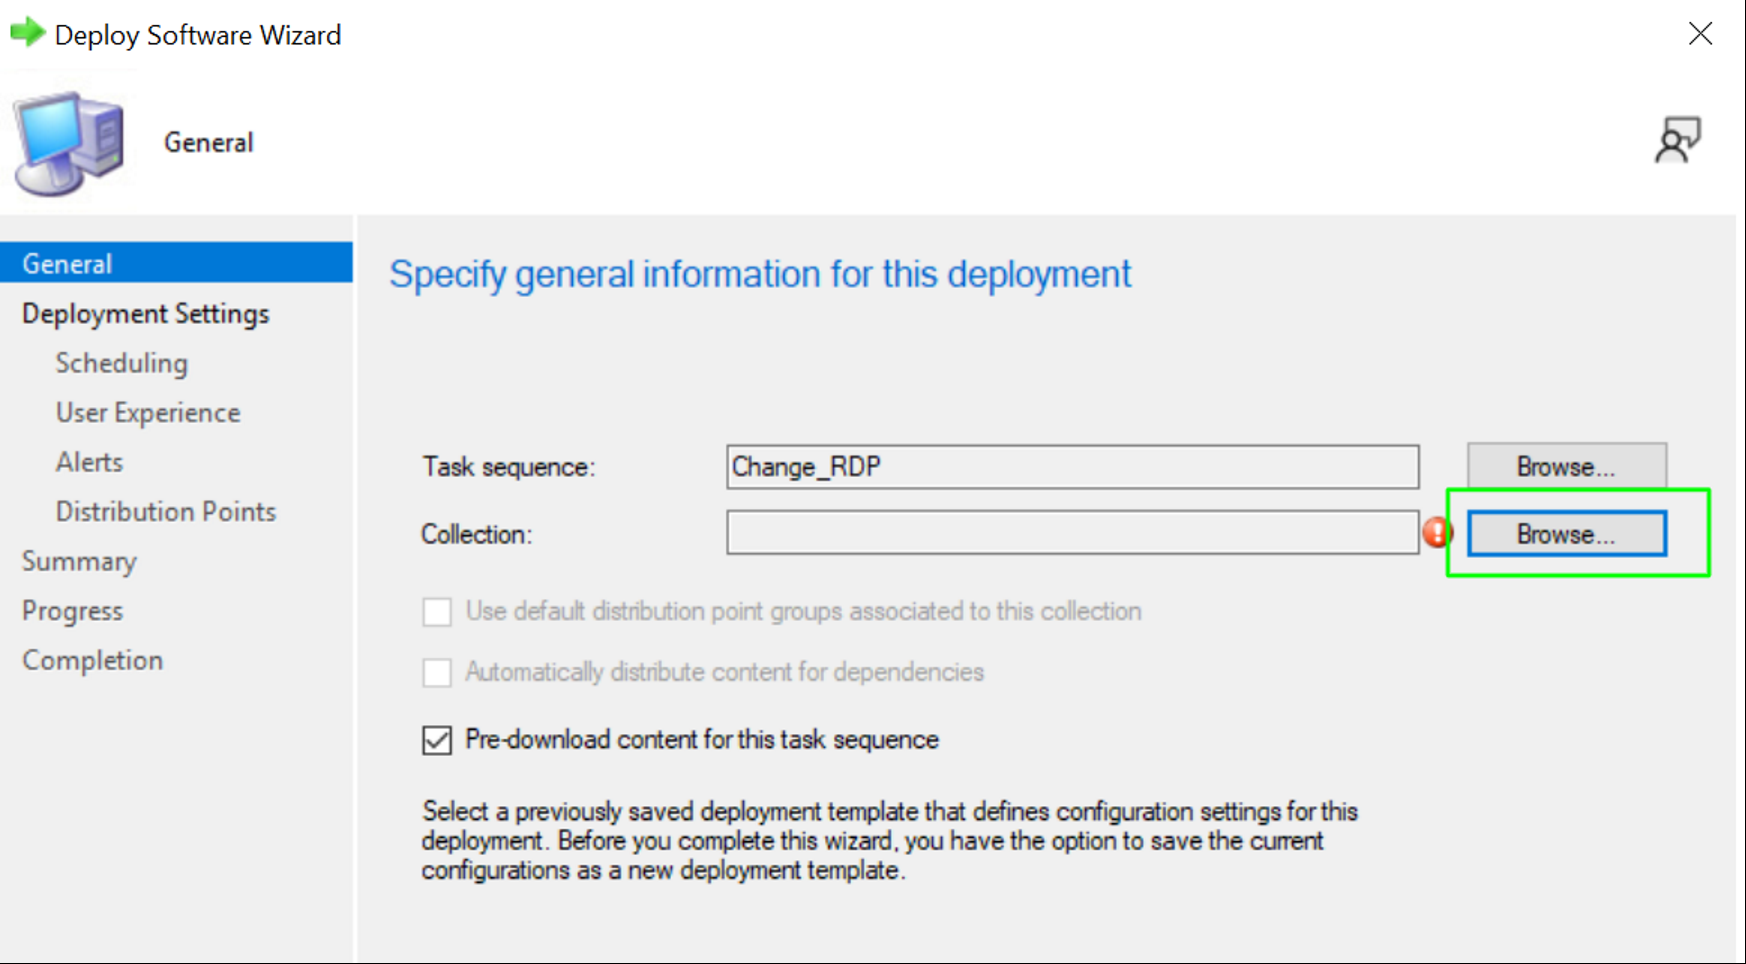Switch to the User Experience page
Image resolution: width=1746 pixels, height=964 pixels.
(148, 412)
